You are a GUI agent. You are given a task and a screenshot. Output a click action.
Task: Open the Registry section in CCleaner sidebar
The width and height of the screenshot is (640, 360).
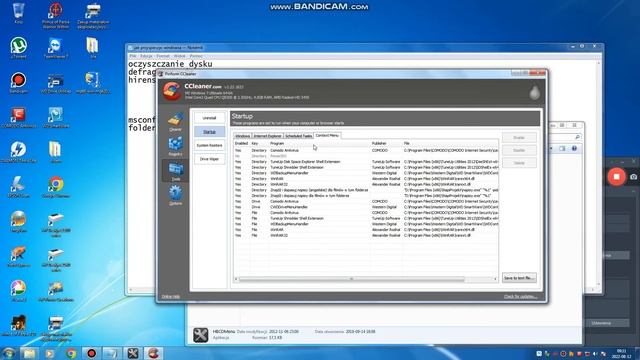pos(176,147)
